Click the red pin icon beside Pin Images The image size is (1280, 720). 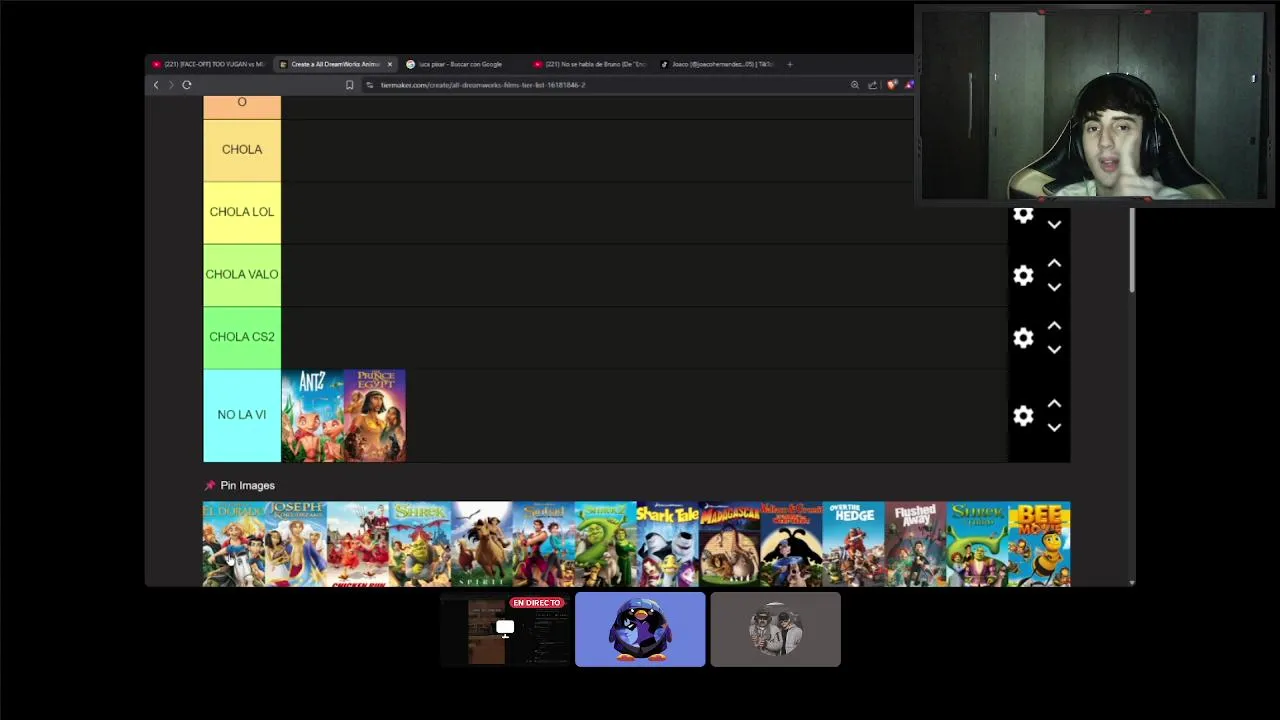pyautogui.click(x=209, y=486)
